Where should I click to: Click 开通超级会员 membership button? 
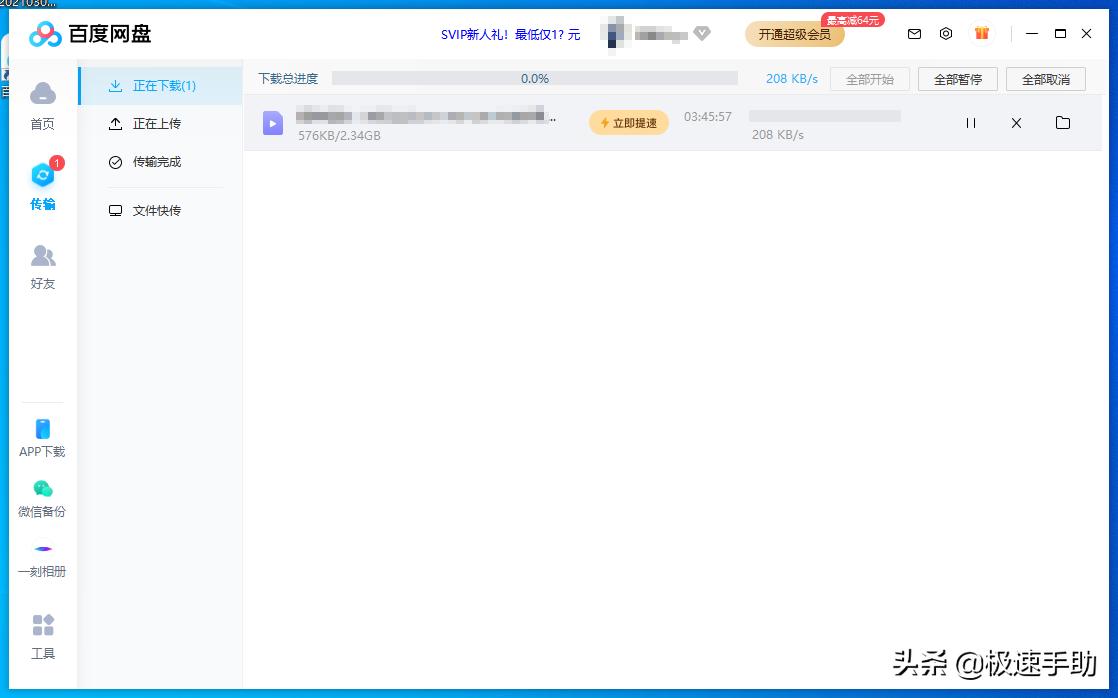pyautogui.click(x=794, y=33)
